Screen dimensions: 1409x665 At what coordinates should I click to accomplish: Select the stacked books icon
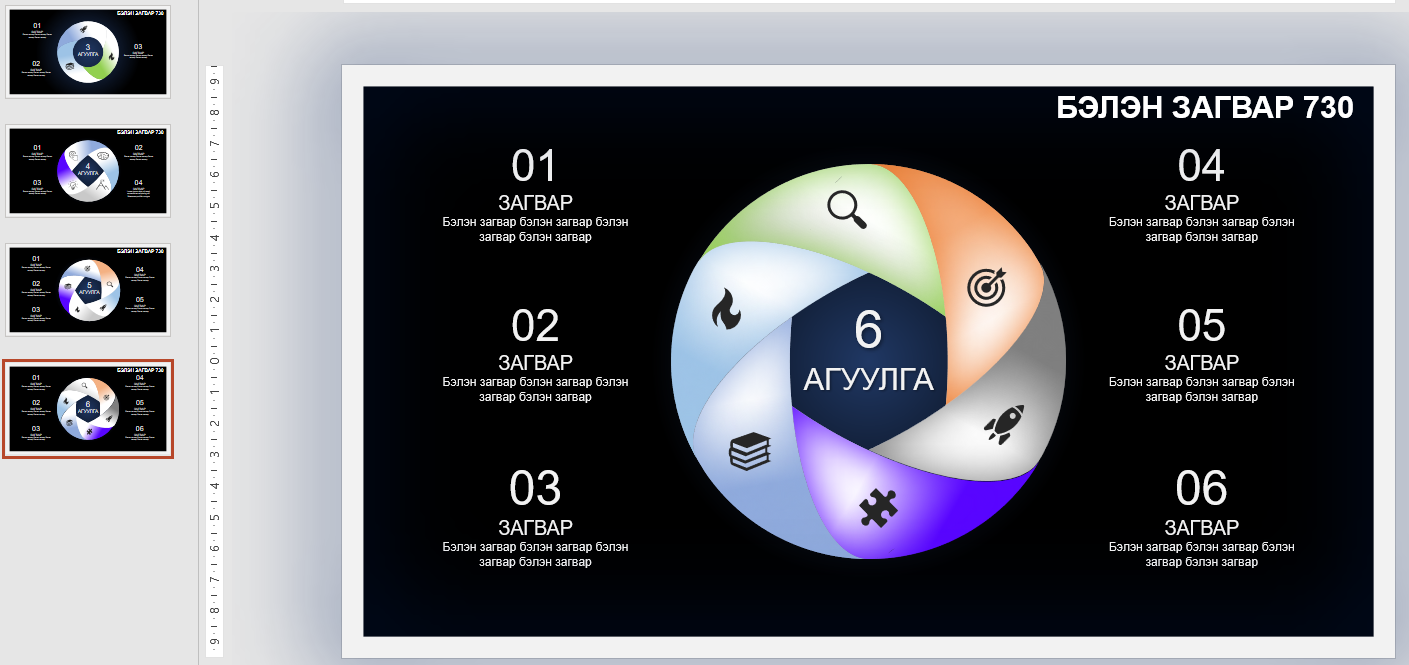(750, 452)
